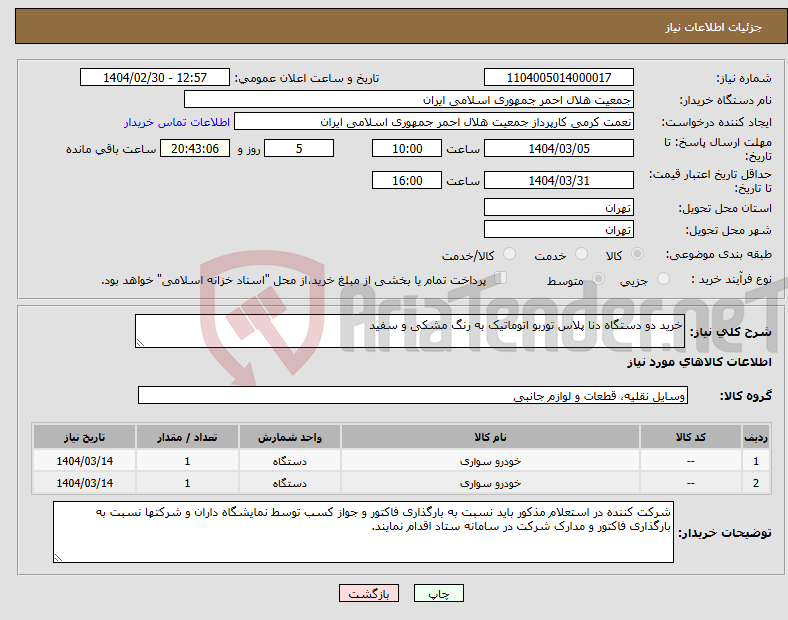Click the ردیف column header
The width and height of the screenshot is (788, 620).
click(x=755, y=437)
